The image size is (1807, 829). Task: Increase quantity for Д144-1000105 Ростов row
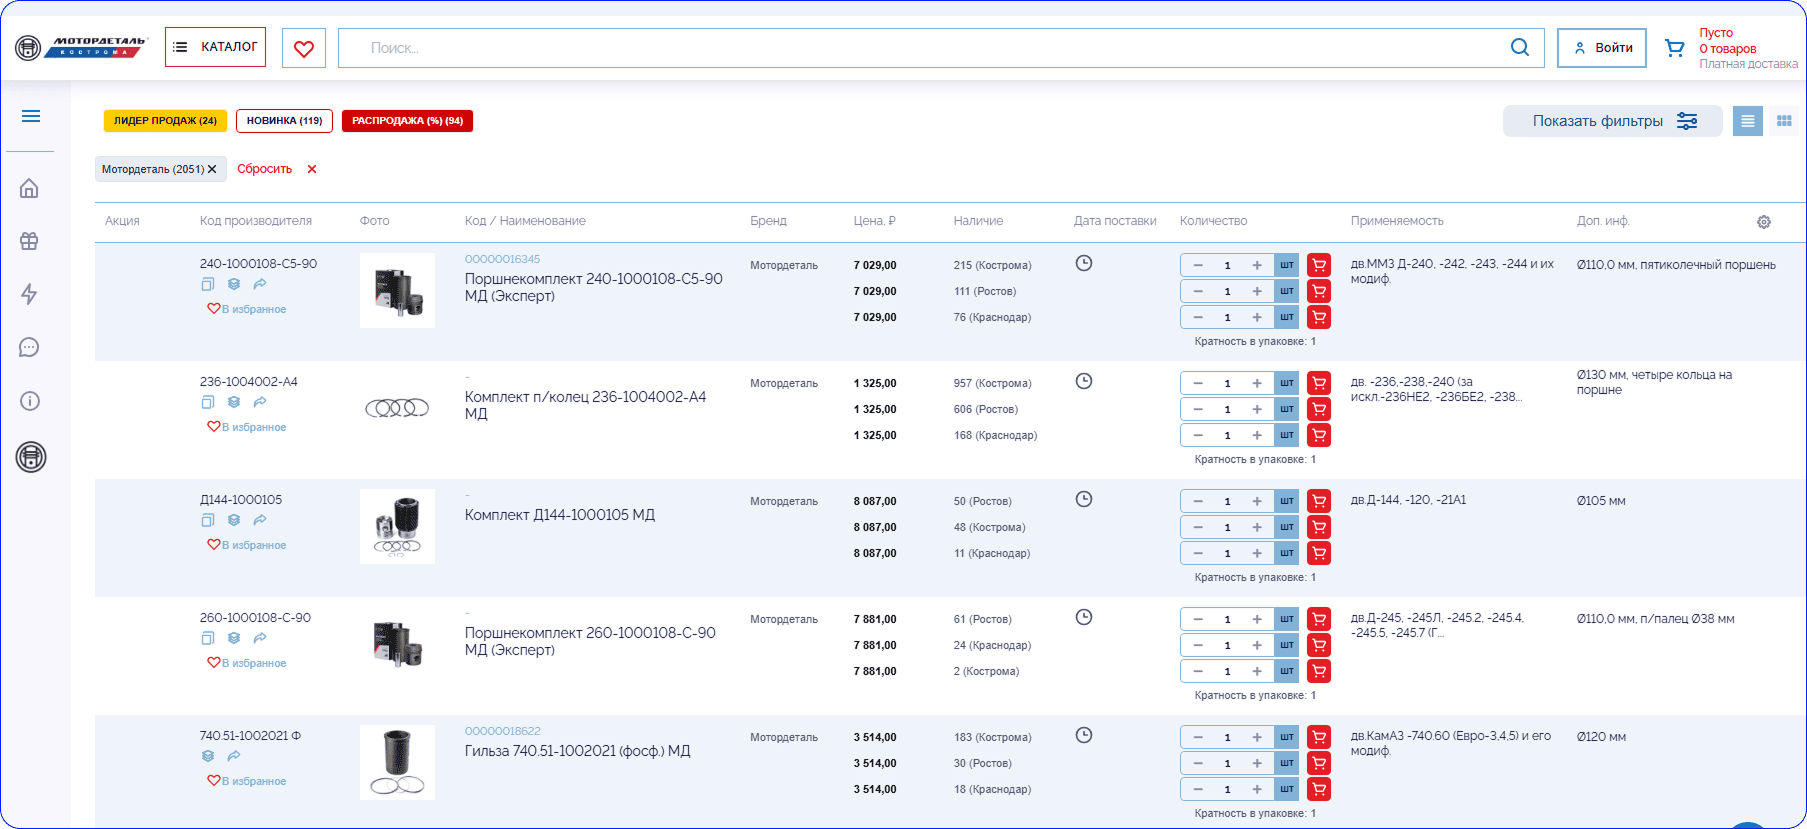click(x=1257, y=501)
